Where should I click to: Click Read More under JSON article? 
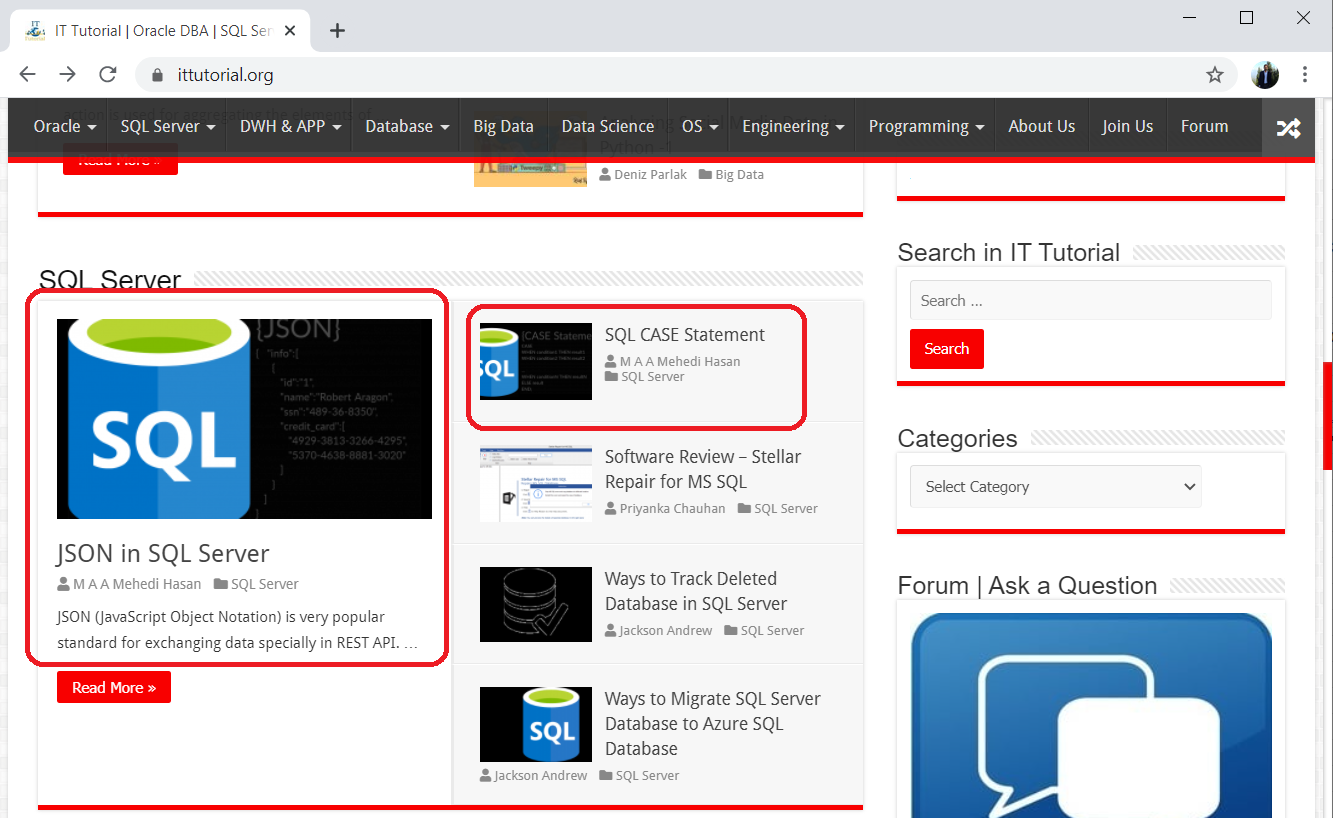[114, 687]
